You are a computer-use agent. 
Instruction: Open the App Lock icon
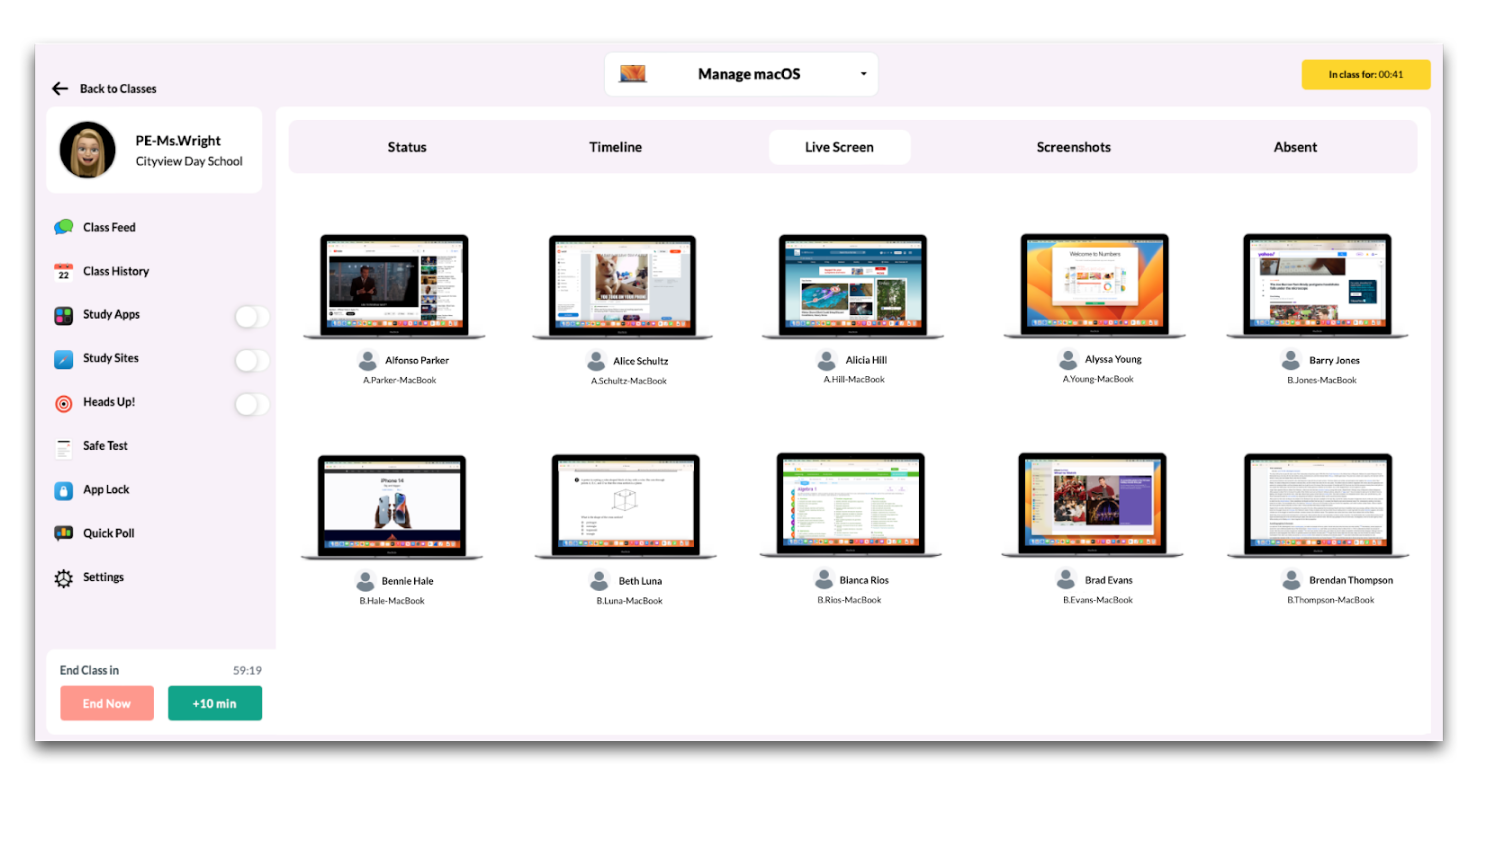pos(64,490)
